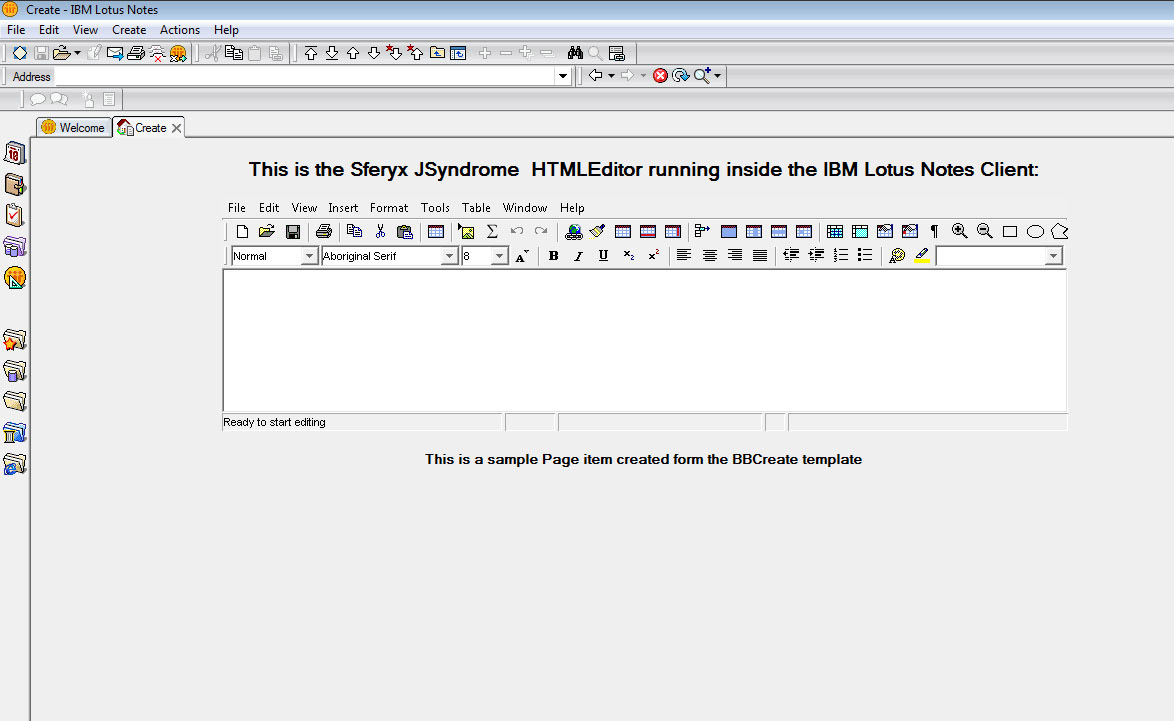Insert hyperlink with the globe chain icon
Image resolution: width=1174 pixels, height=721 pixels.
[x=574, y=231]
